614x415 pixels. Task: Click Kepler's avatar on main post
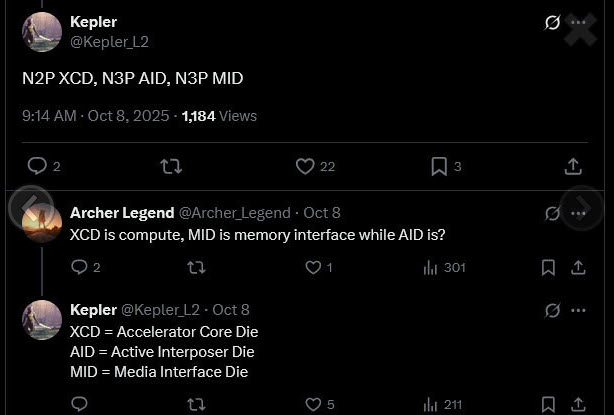click(42, 32)
